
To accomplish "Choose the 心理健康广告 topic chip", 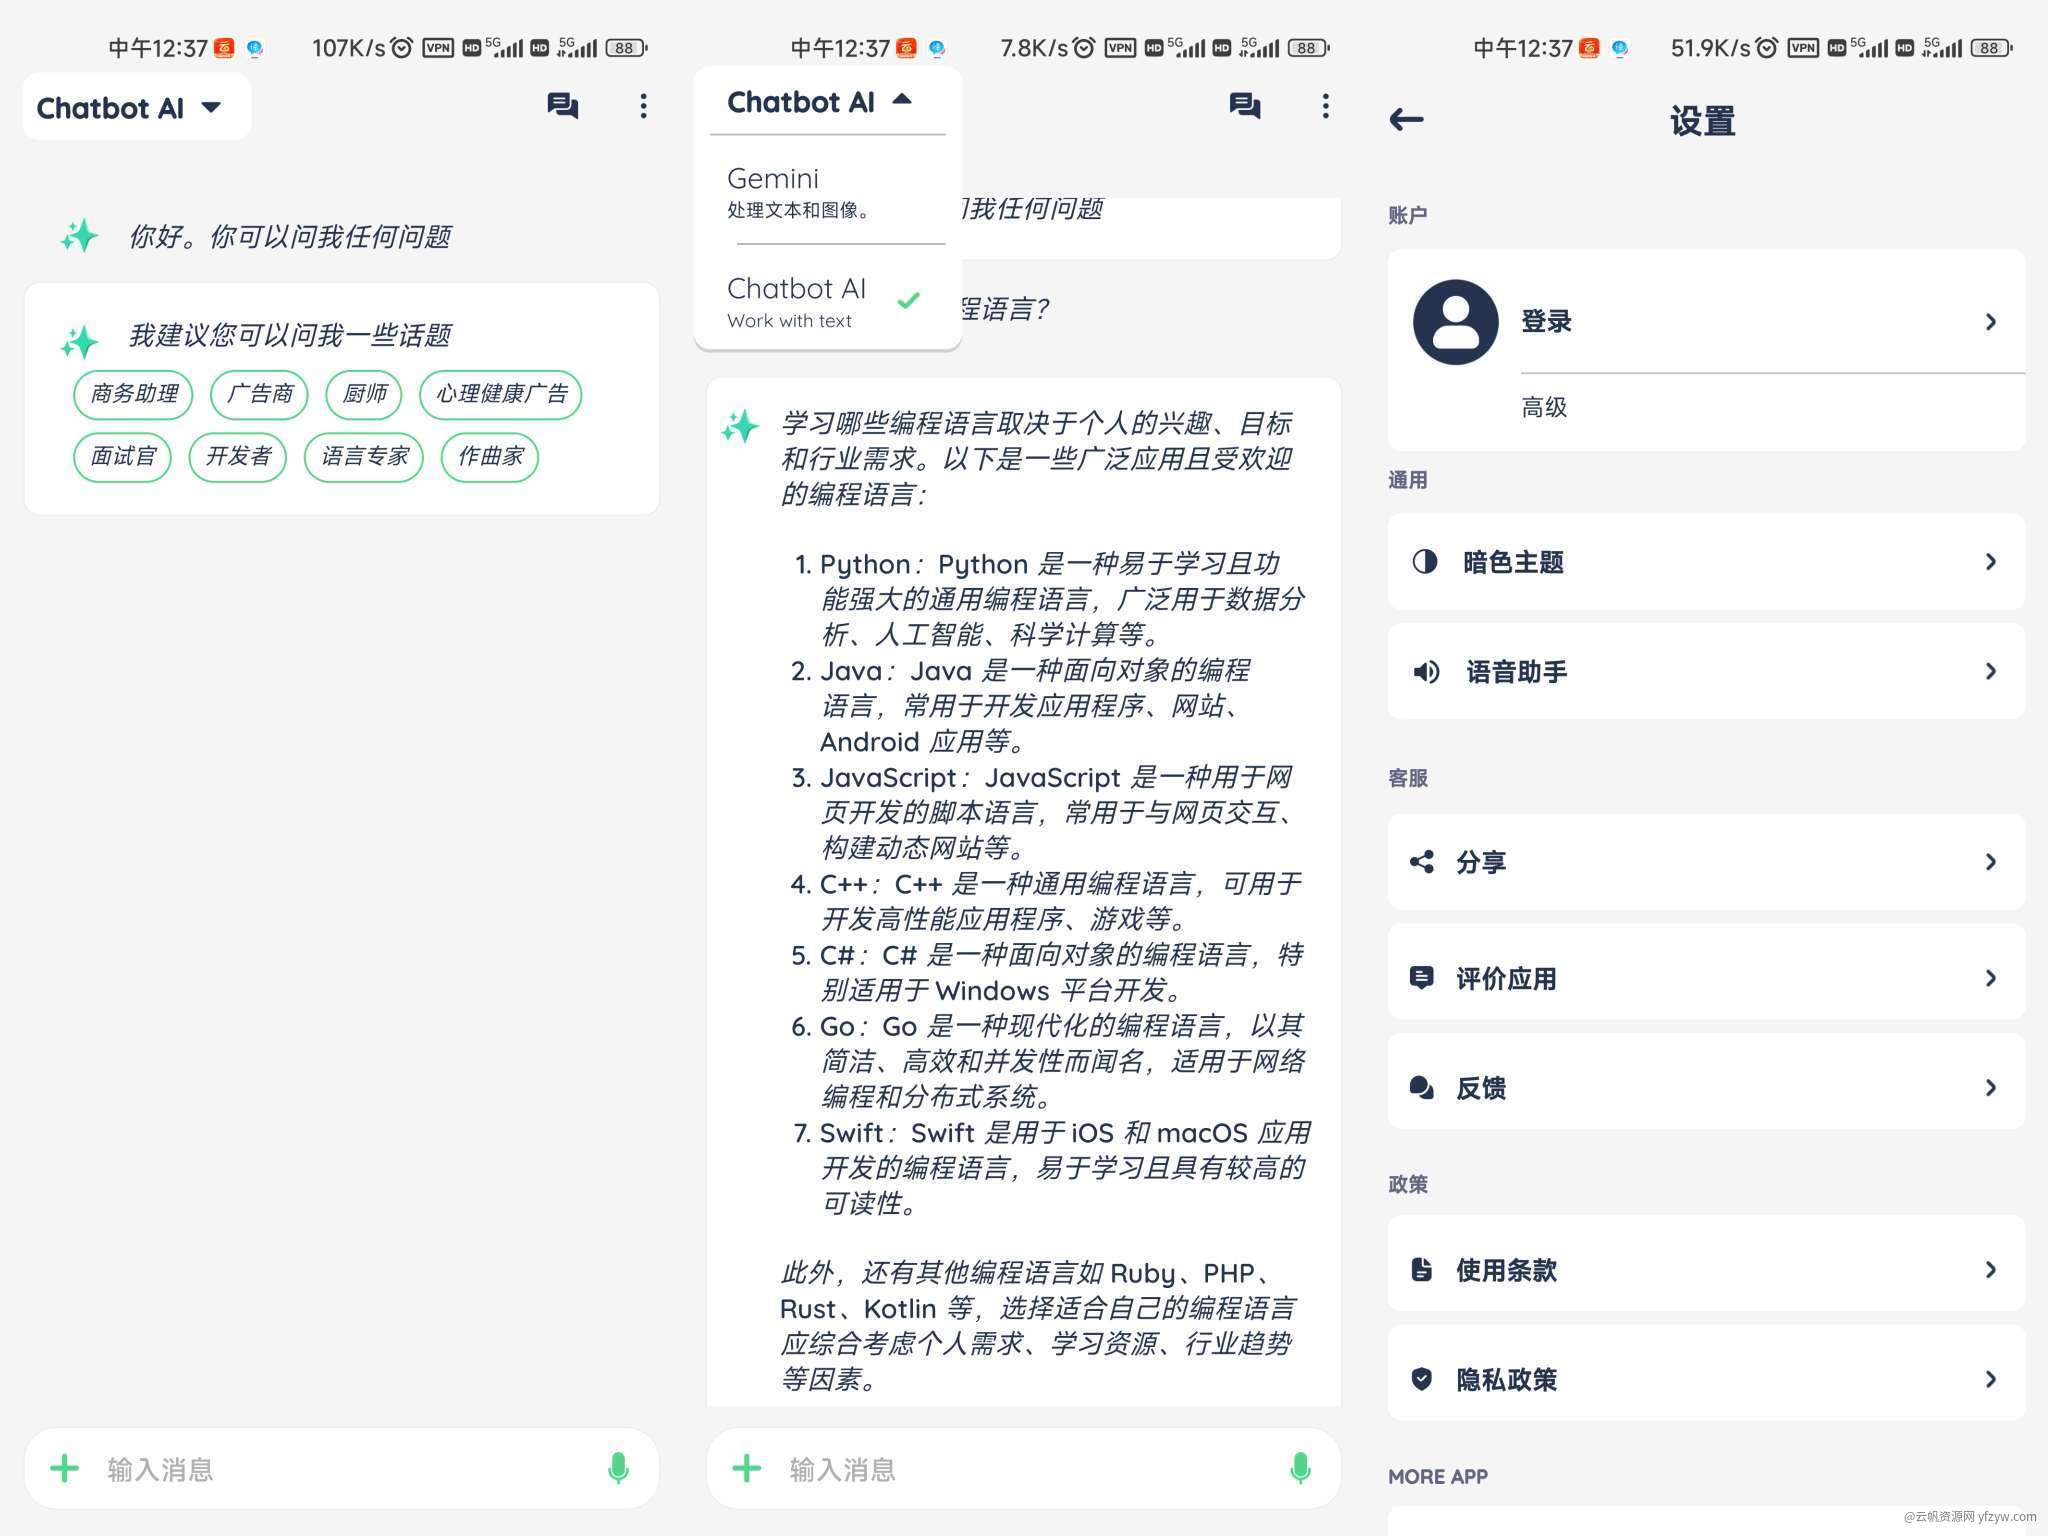I will tap(501, 394).
